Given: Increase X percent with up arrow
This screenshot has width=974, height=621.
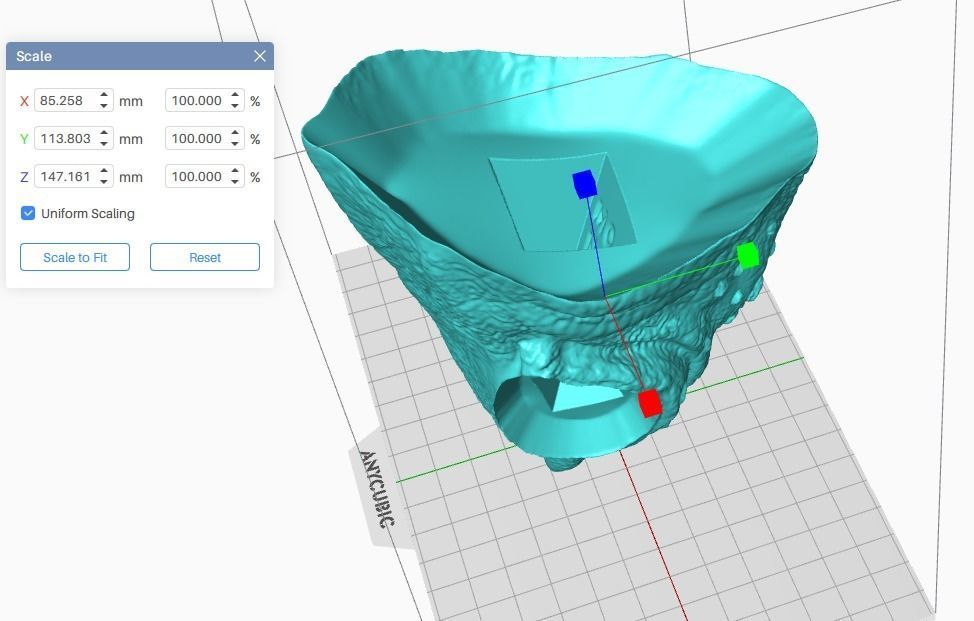Looking at the screenshot, I should [235, 96].
